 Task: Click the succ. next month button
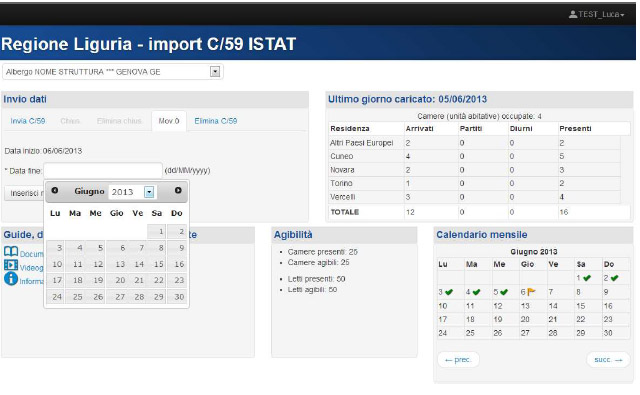tap(608, 360)
